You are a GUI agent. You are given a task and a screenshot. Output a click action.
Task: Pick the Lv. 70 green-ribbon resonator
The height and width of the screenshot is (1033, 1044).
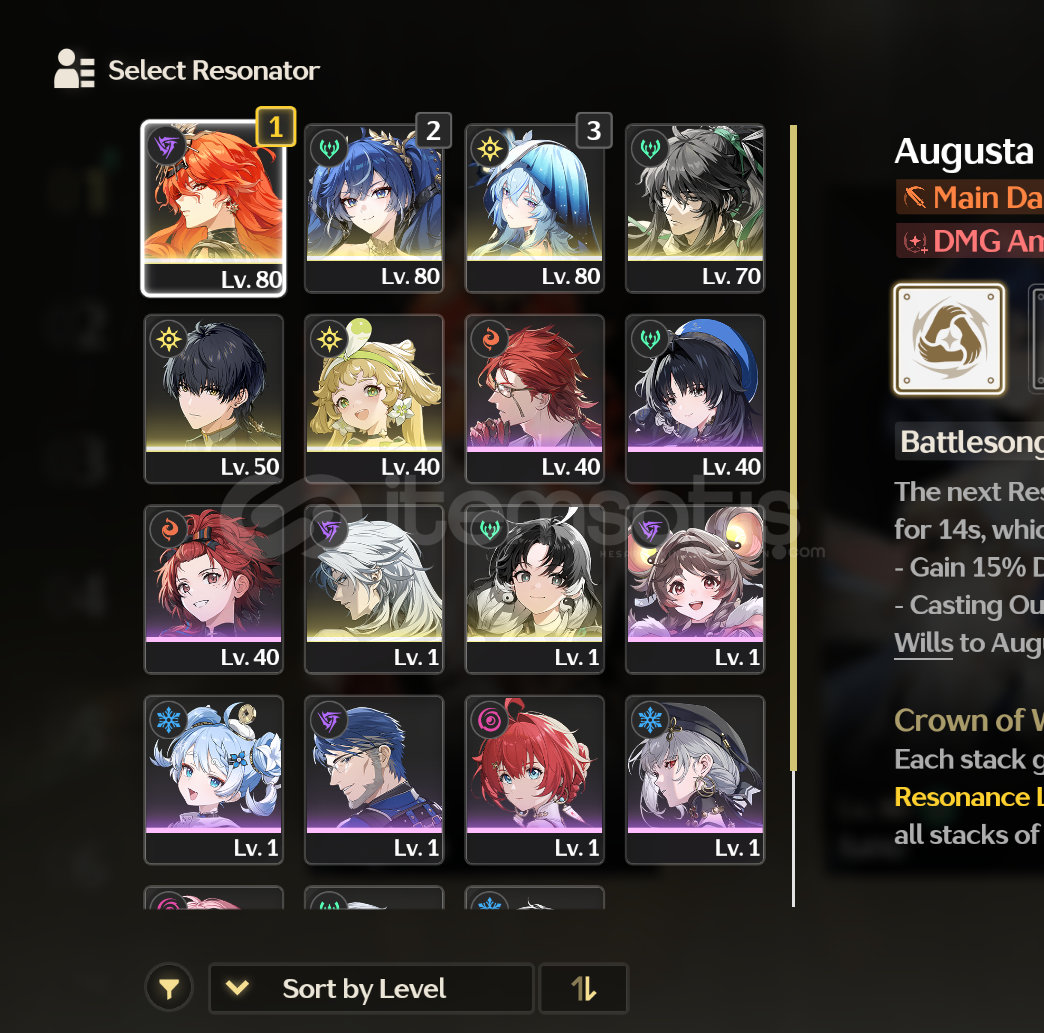[695, 208]
